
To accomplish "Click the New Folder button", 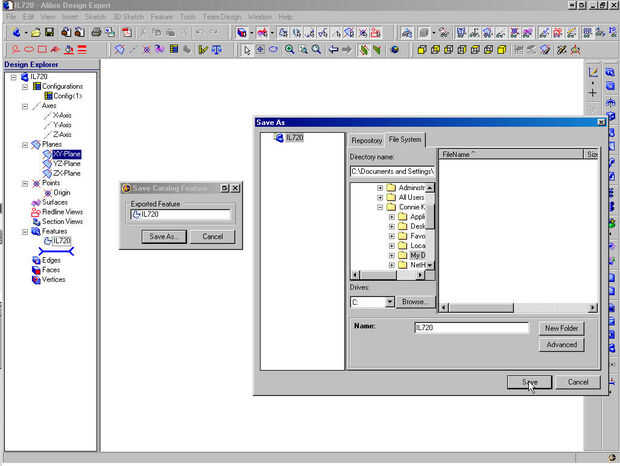I will click(x=561, y=328).
